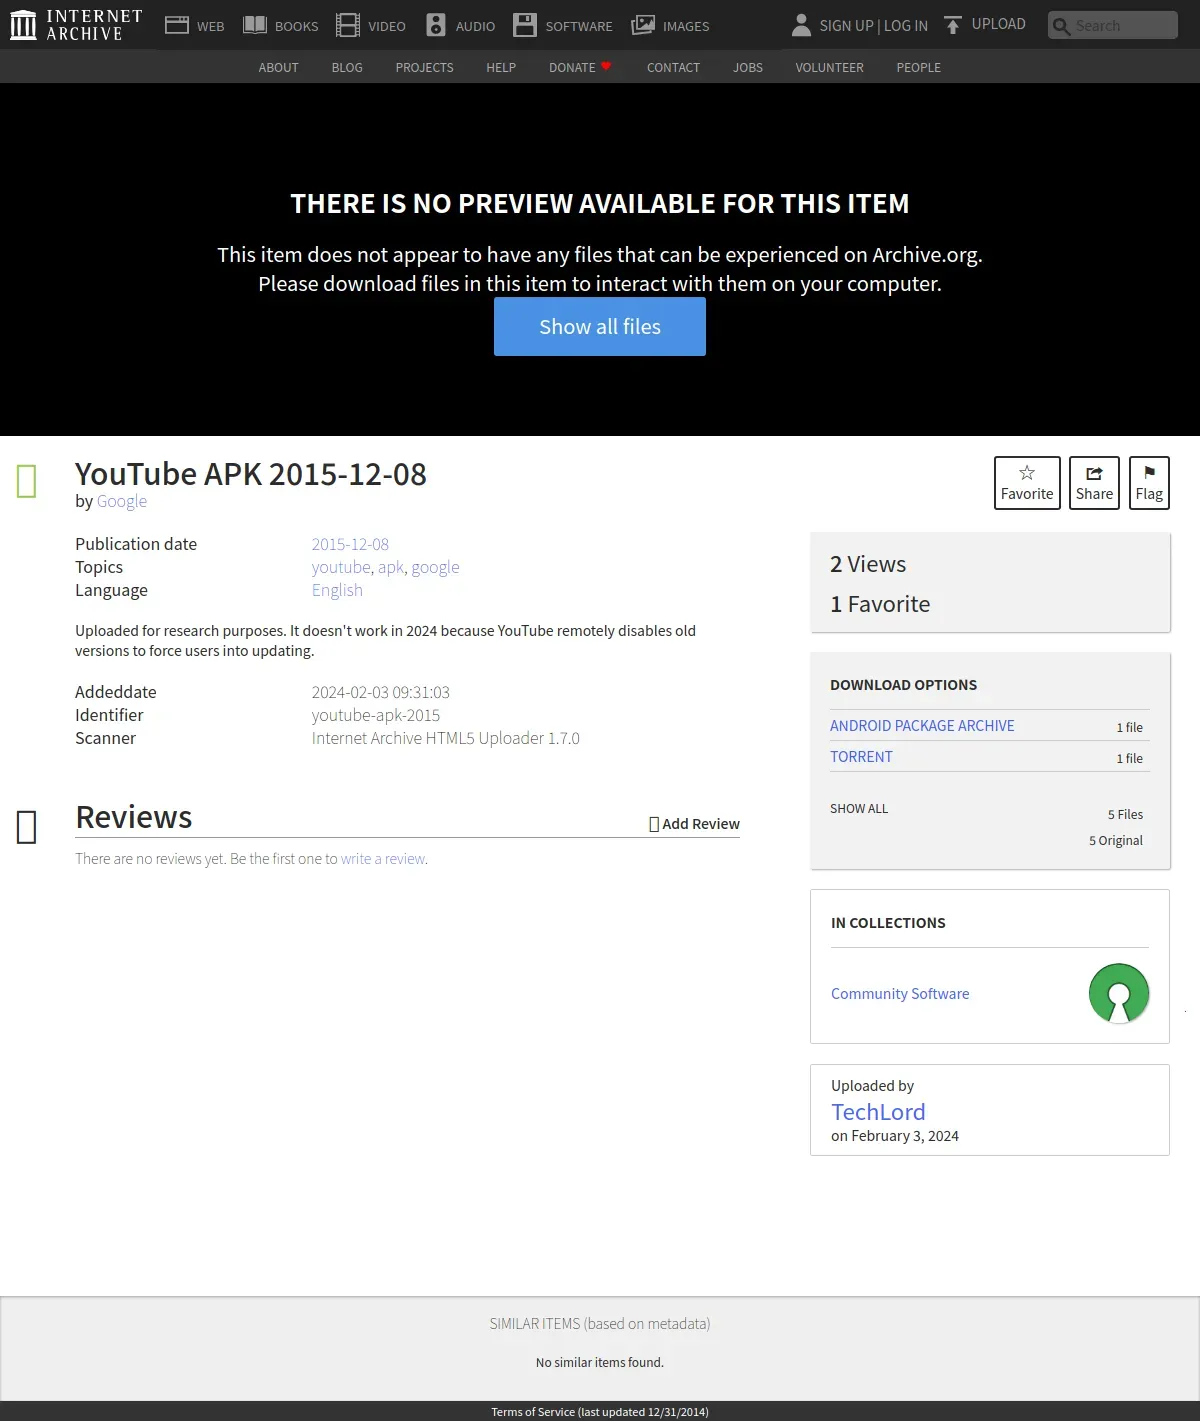1200x1421 pixels.
Task: Download the ANDROID PACKAGE ARCHIVE file
Action: tap(922, 726)
